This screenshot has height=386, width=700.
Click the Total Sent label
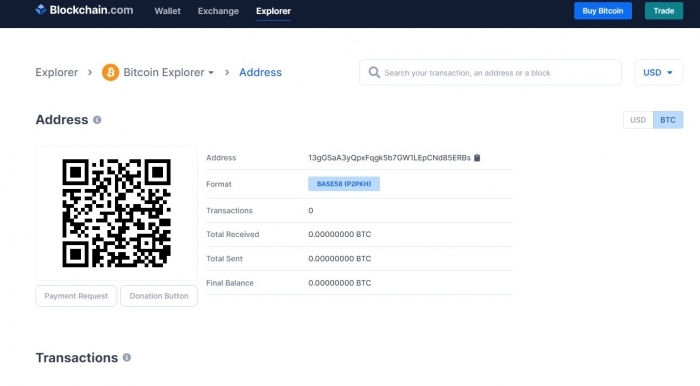(224, 258)
